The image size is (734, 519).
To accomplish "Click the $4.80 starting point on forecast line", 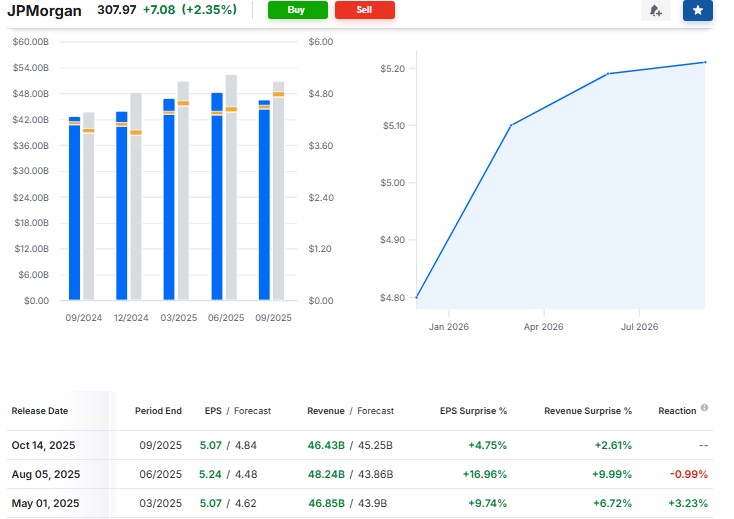I will 417,297.
